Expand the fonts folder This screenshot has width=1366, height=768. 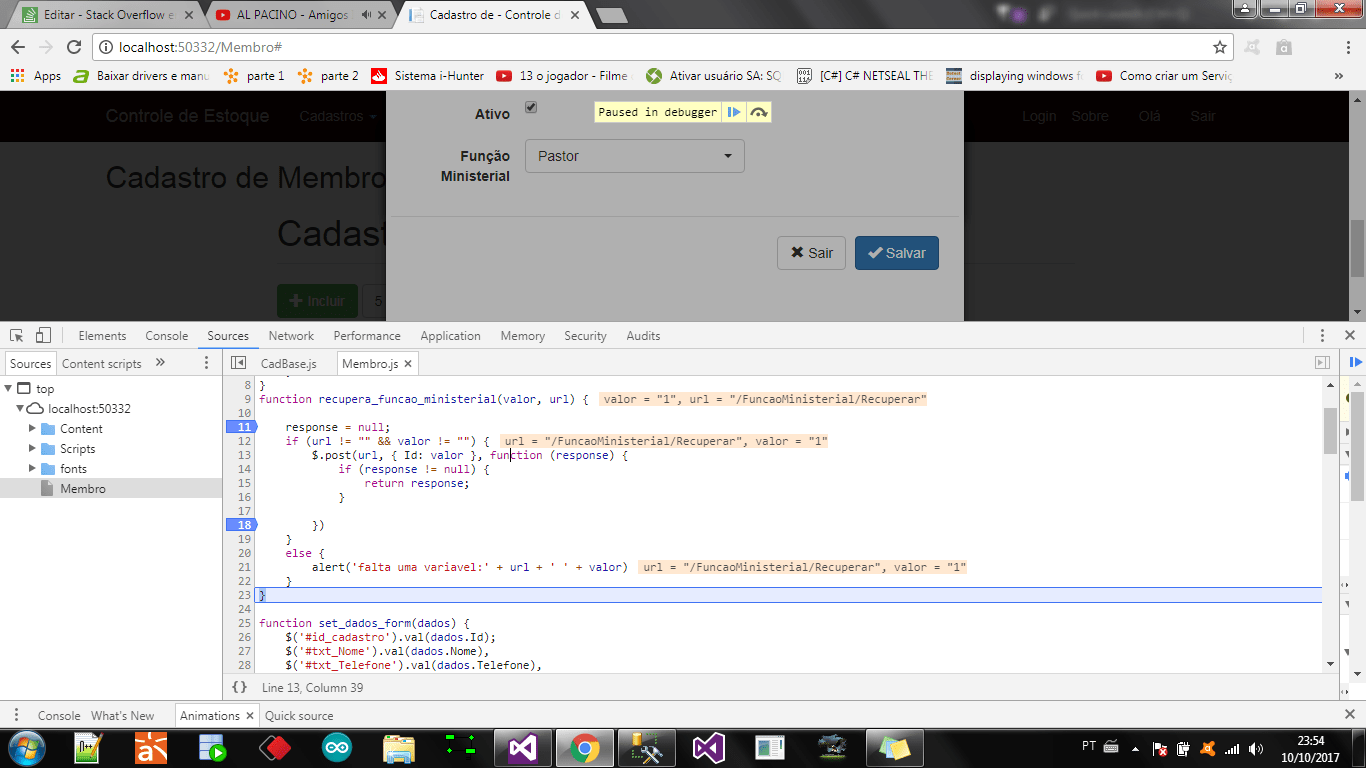click(x=32, y=468)
